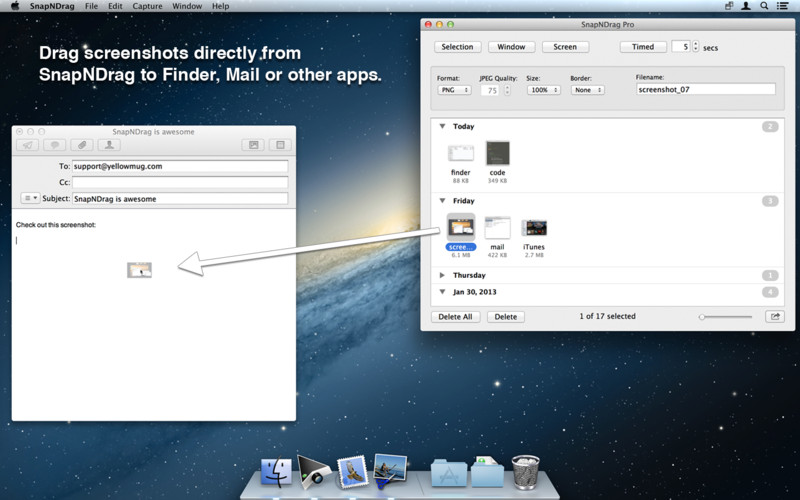
Task: Open the Window menu
Action: (187, 6)
